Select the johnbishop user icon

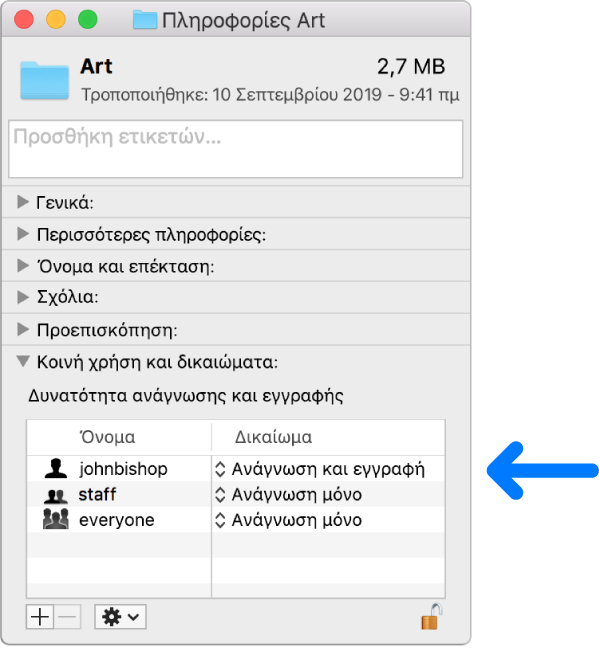(x=55, y=469)
